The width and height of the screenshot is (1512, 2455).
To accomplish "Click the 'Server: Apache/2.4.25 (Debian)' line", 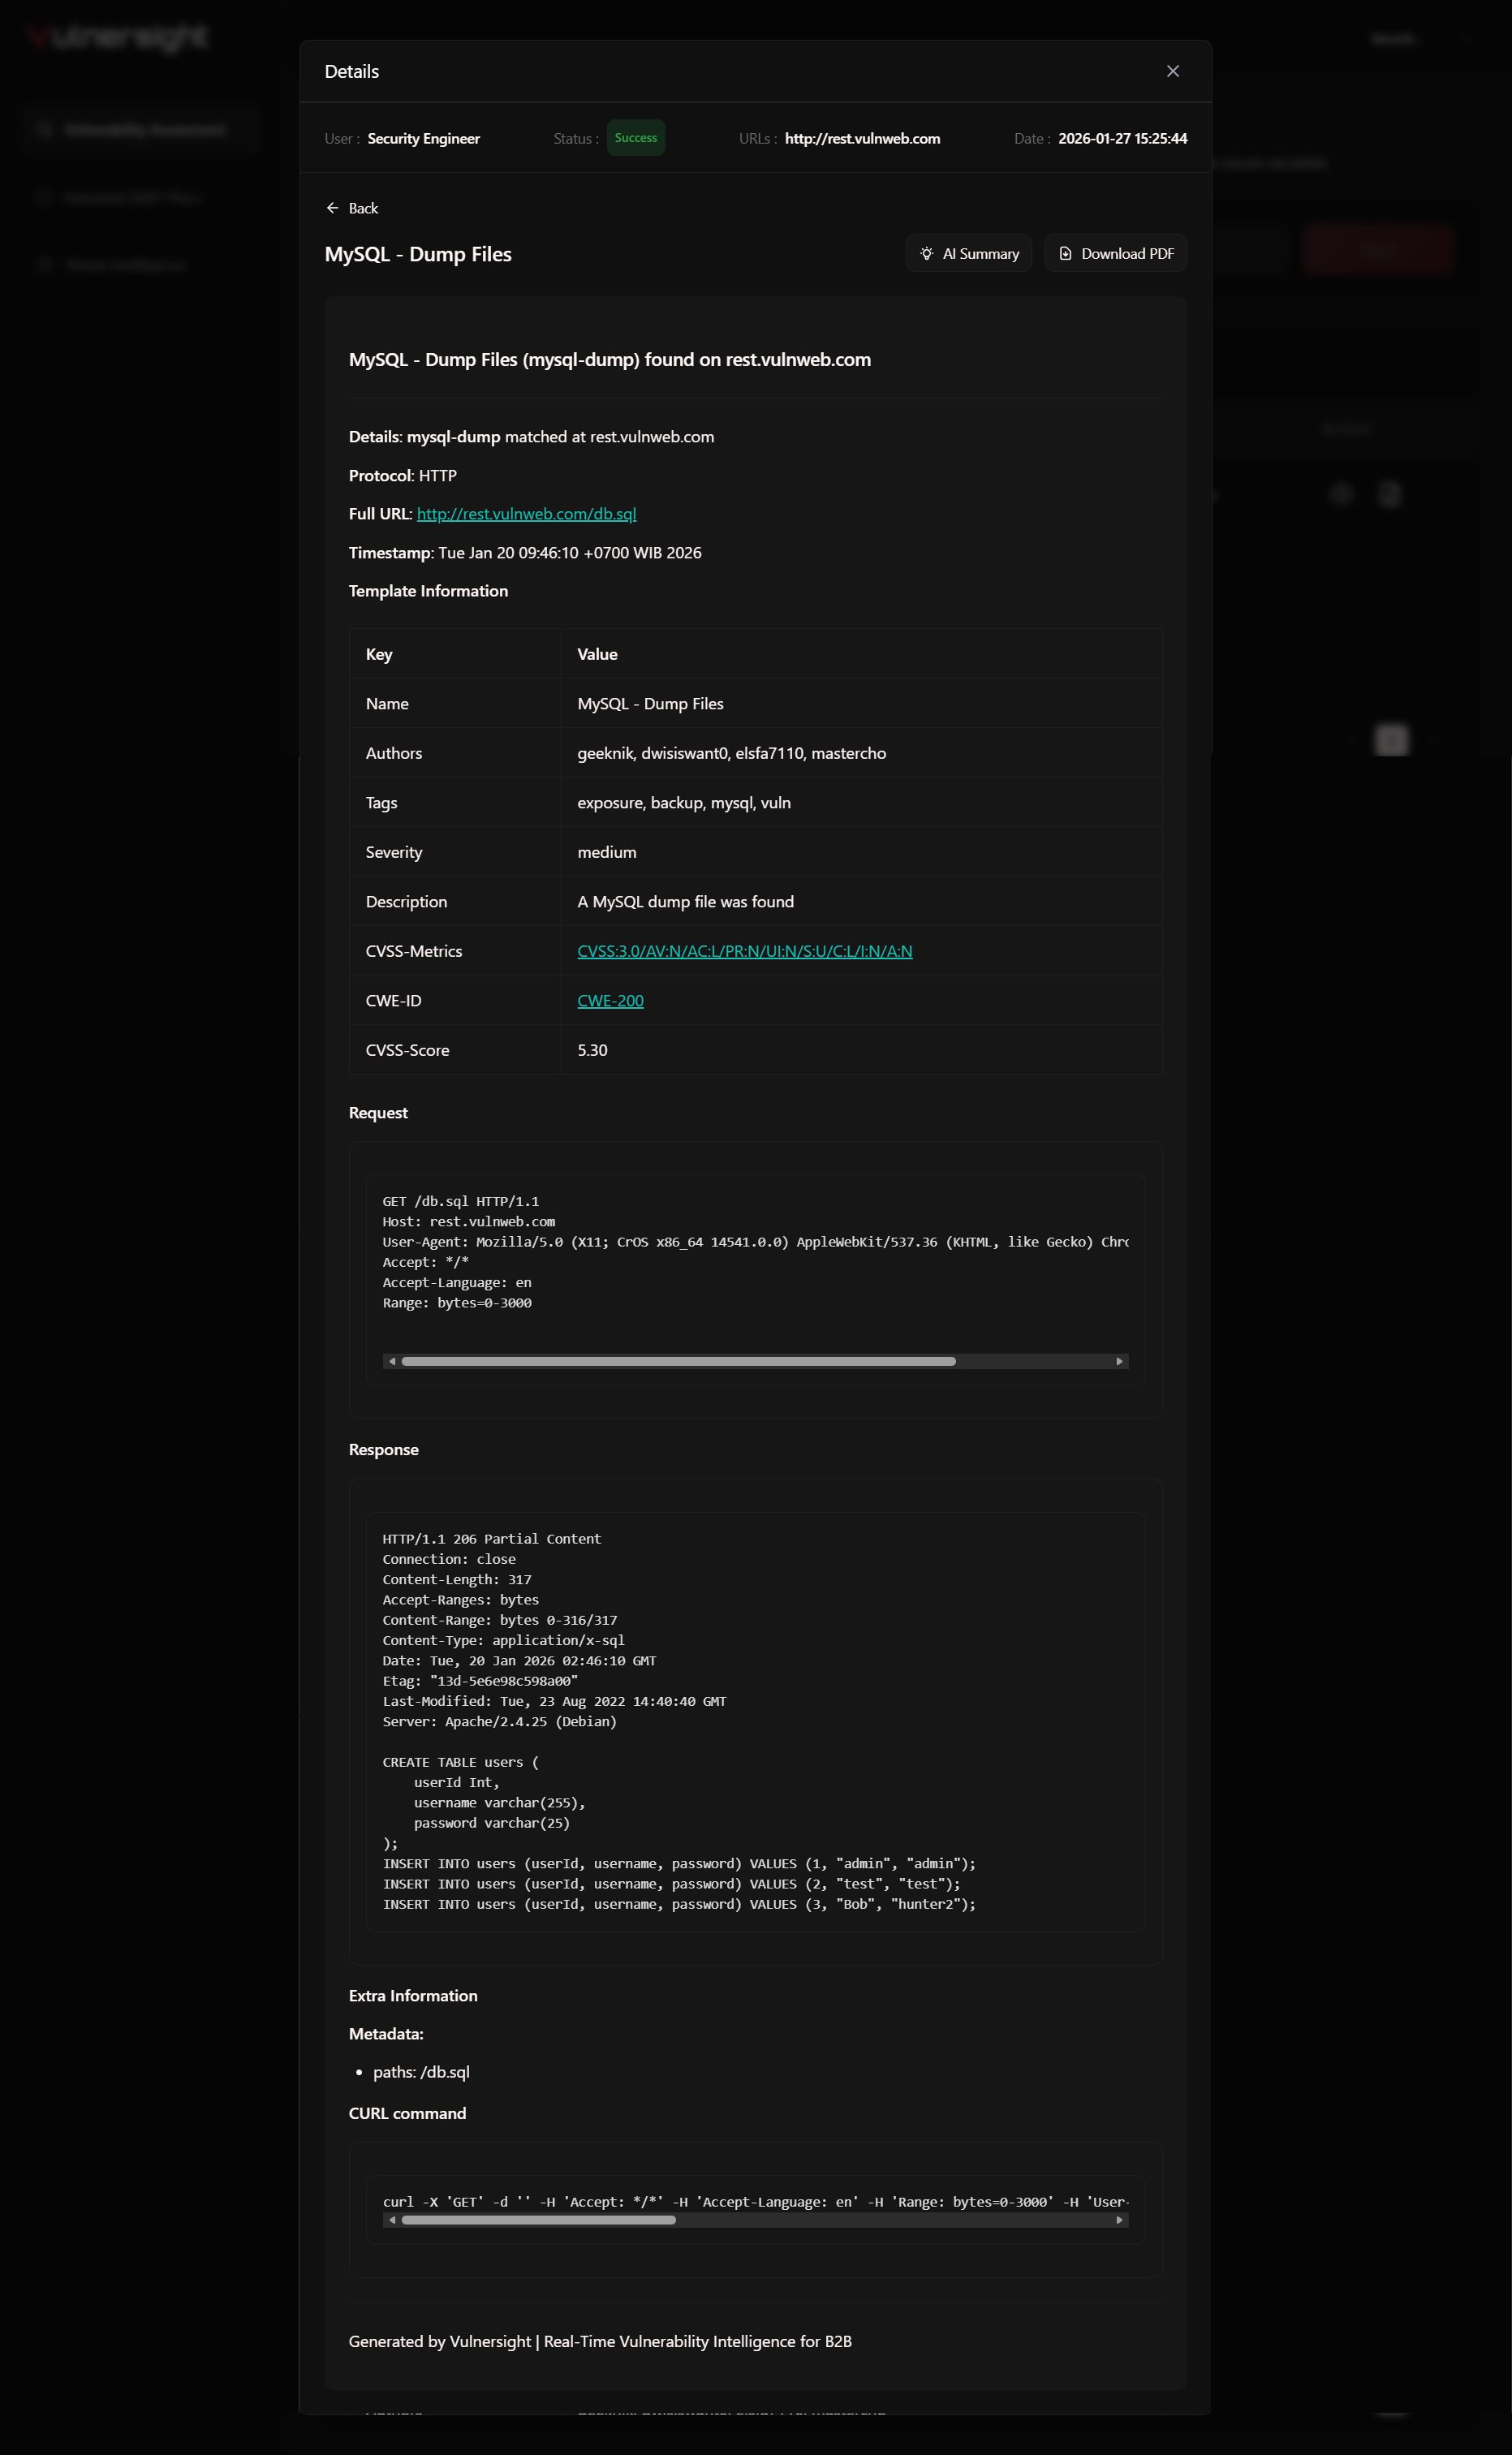I will (499, 1721).
